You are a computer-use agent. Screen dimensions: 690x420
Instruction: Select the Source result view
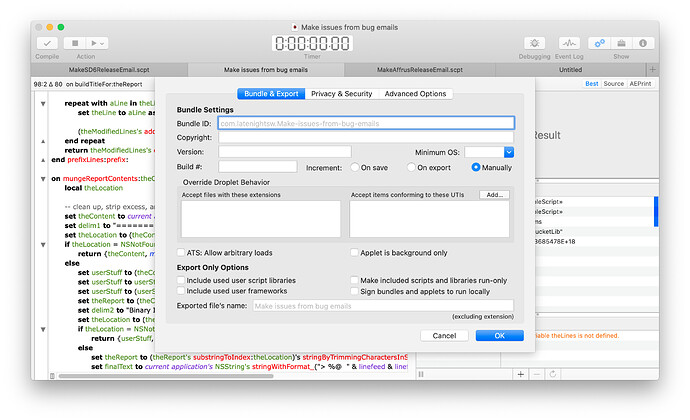coord(614,84)
